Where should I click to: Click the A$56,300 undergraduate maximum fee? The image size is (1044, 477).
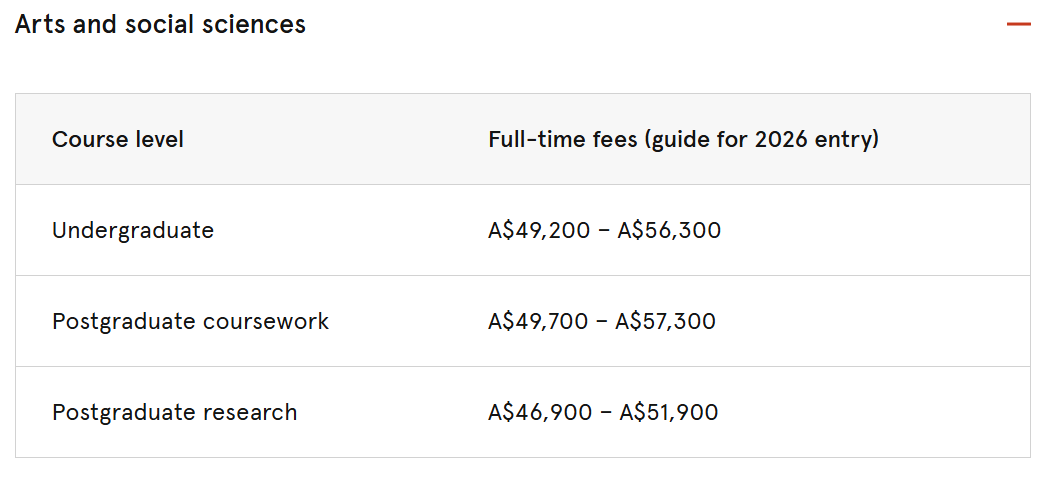point(669,230)
